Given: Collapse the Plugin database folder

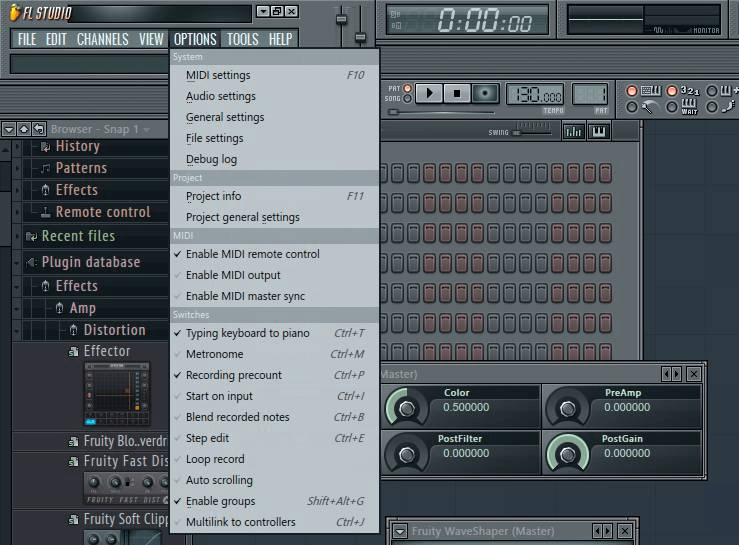Looking at the screenshot, I should point(90,262).
